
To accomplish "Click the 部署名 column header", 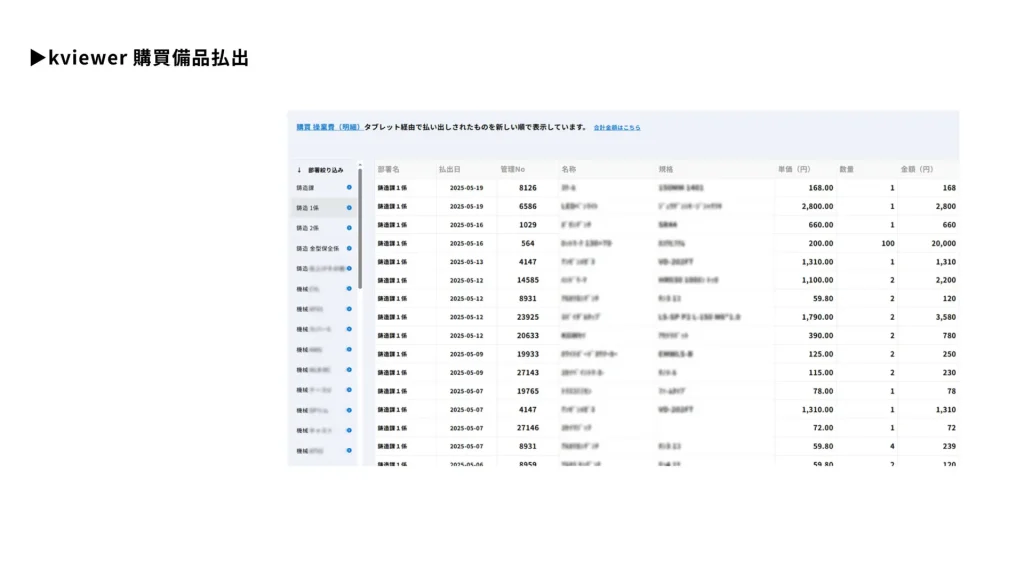I will 388,169.
